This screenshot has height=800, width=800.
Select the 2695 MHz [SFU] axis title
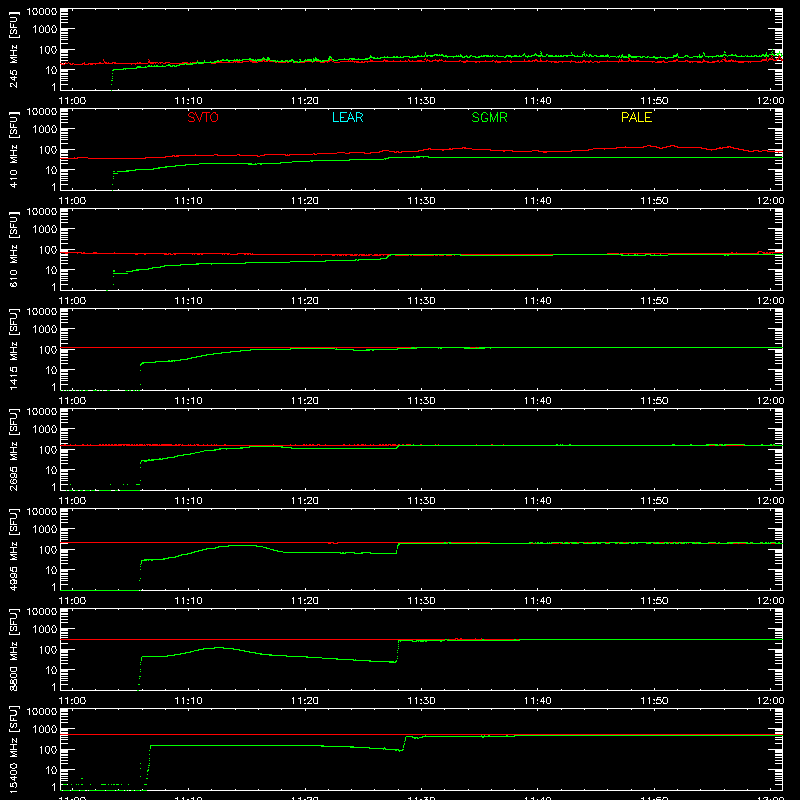[13, 449]
